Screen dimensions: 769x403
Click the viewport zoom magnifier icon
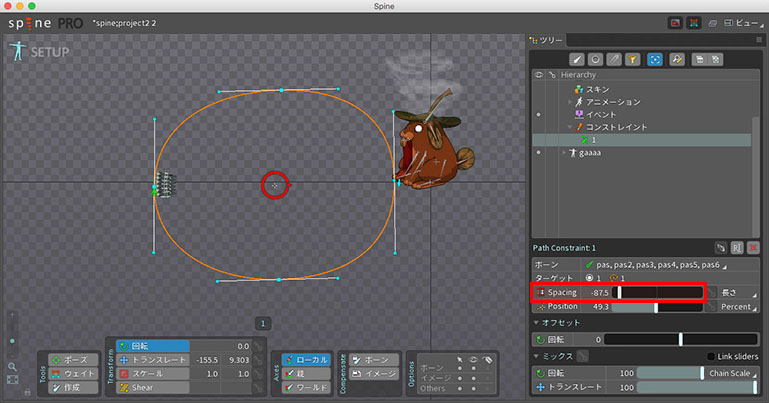[12, 367]
